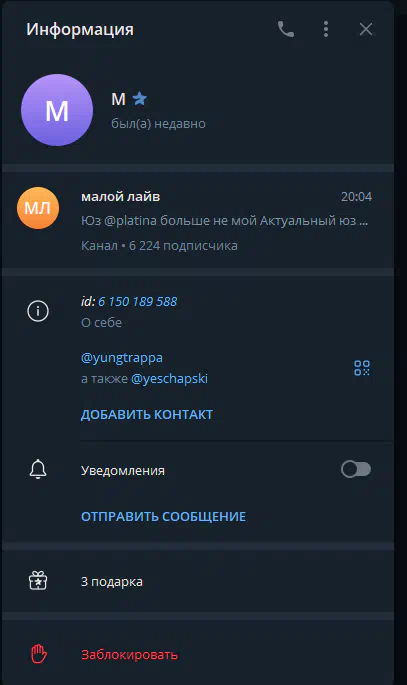Select Заблокировать to block user
Image resolution: width=407 pixels, height=685 pixels.
click(129, 655)
